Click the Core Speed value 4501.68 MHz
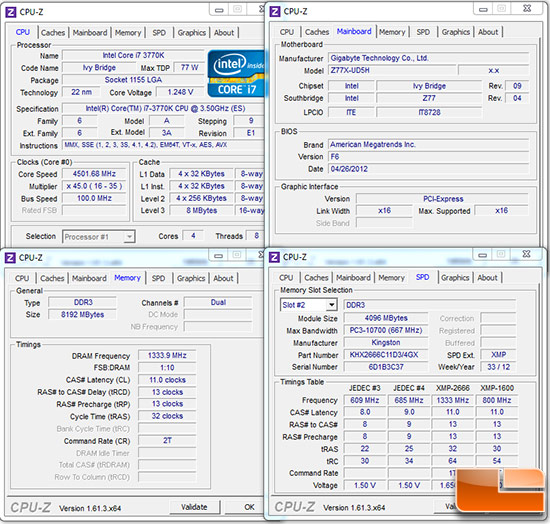Screen dimensions: 550x524 94,174
